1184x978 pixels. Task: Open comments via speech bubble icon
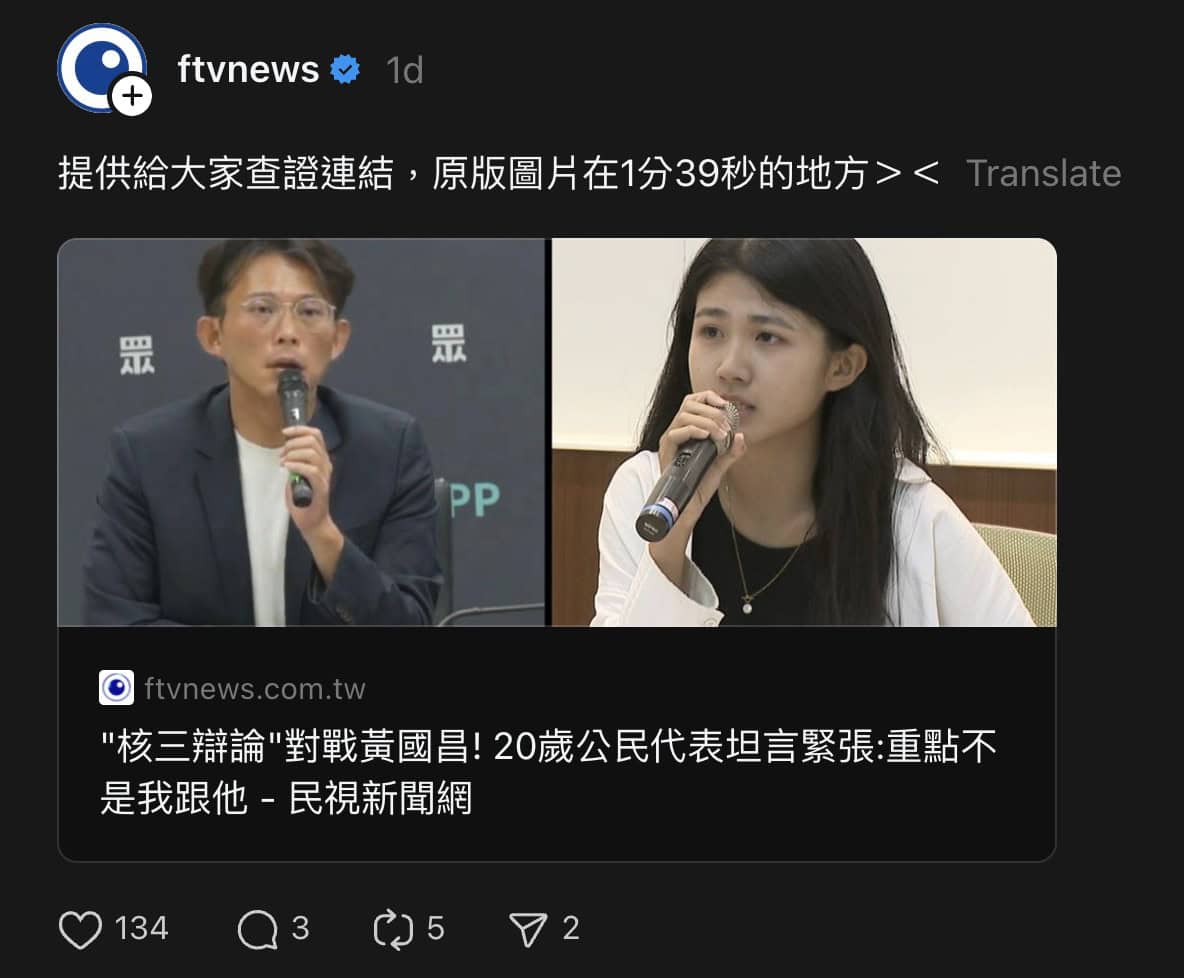point(257,930)
